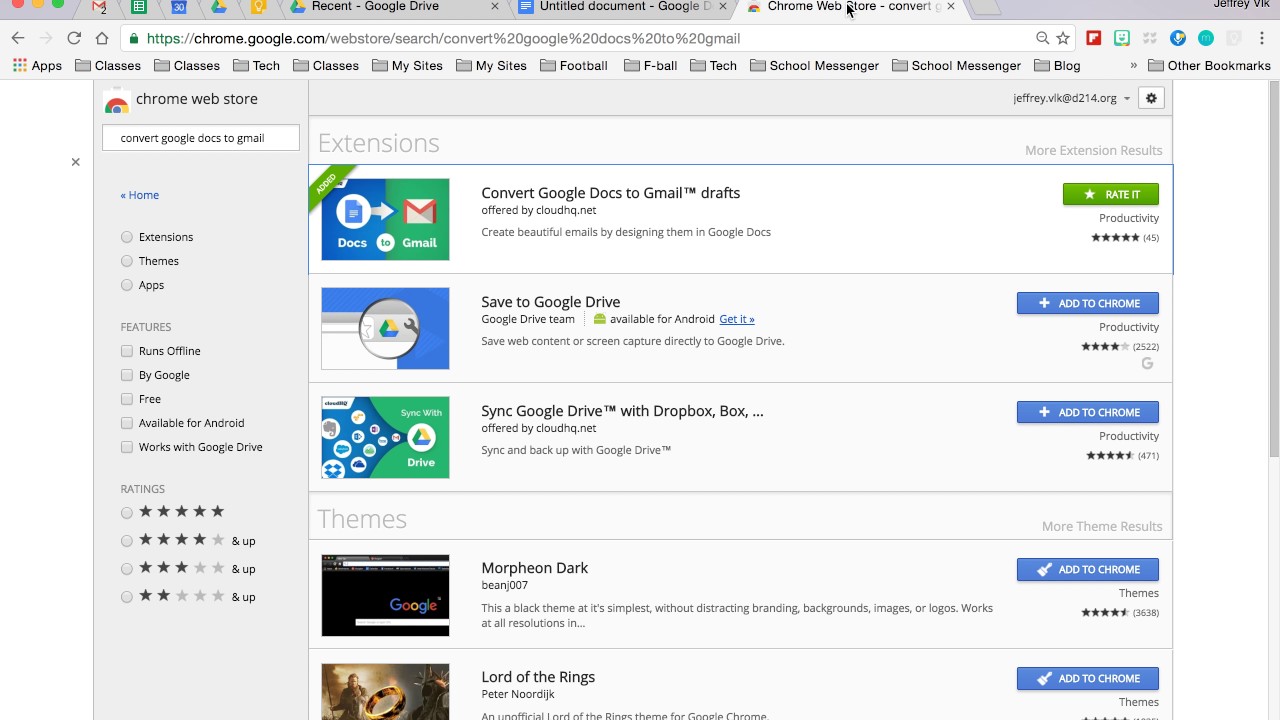Click the green Android icon near 'available for Android'
The image size is (1280, 720).
[600, 319]
